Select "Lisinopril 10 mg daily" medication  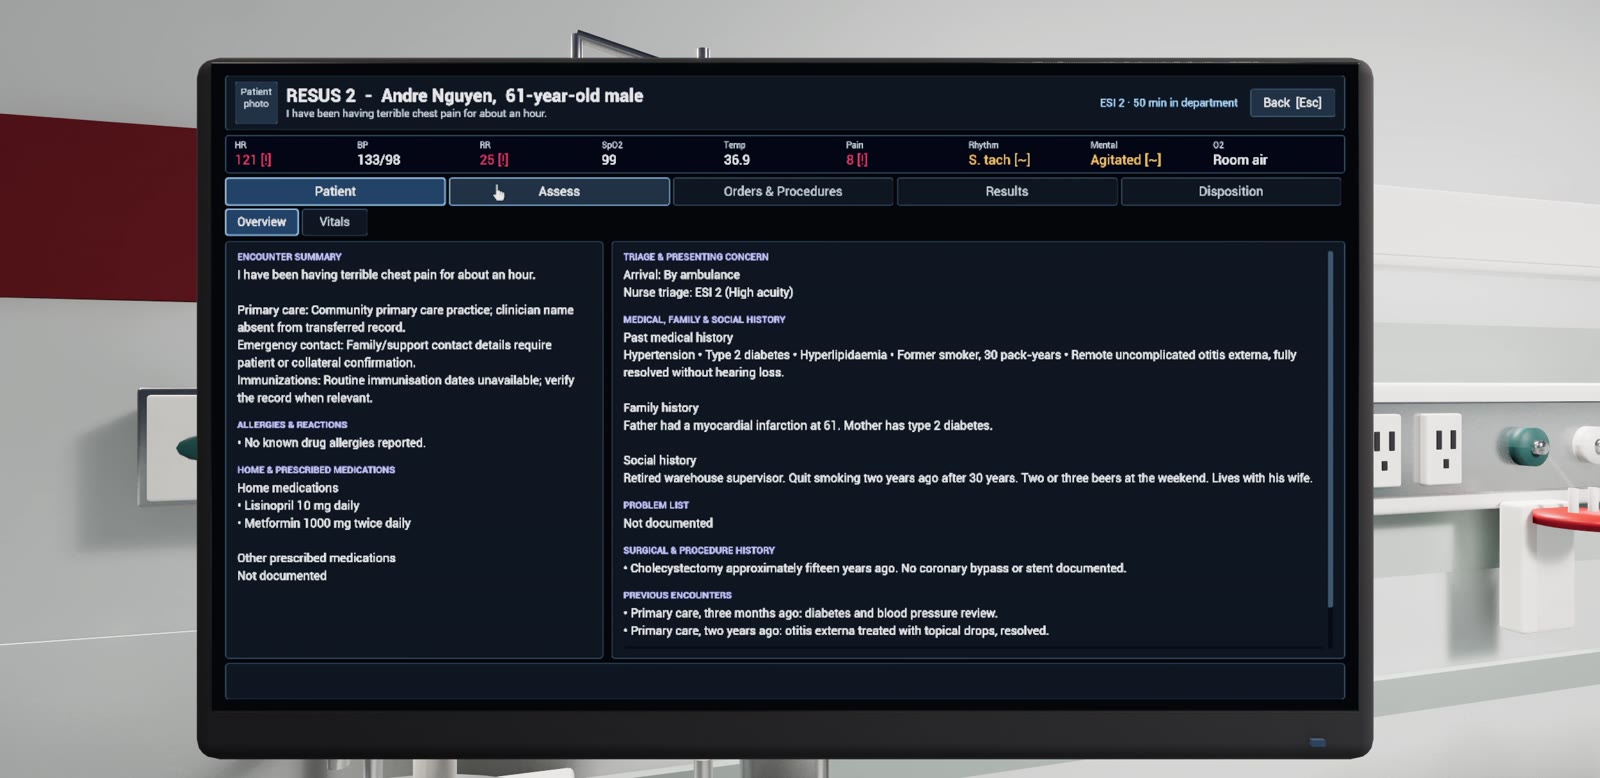[298, 506]
